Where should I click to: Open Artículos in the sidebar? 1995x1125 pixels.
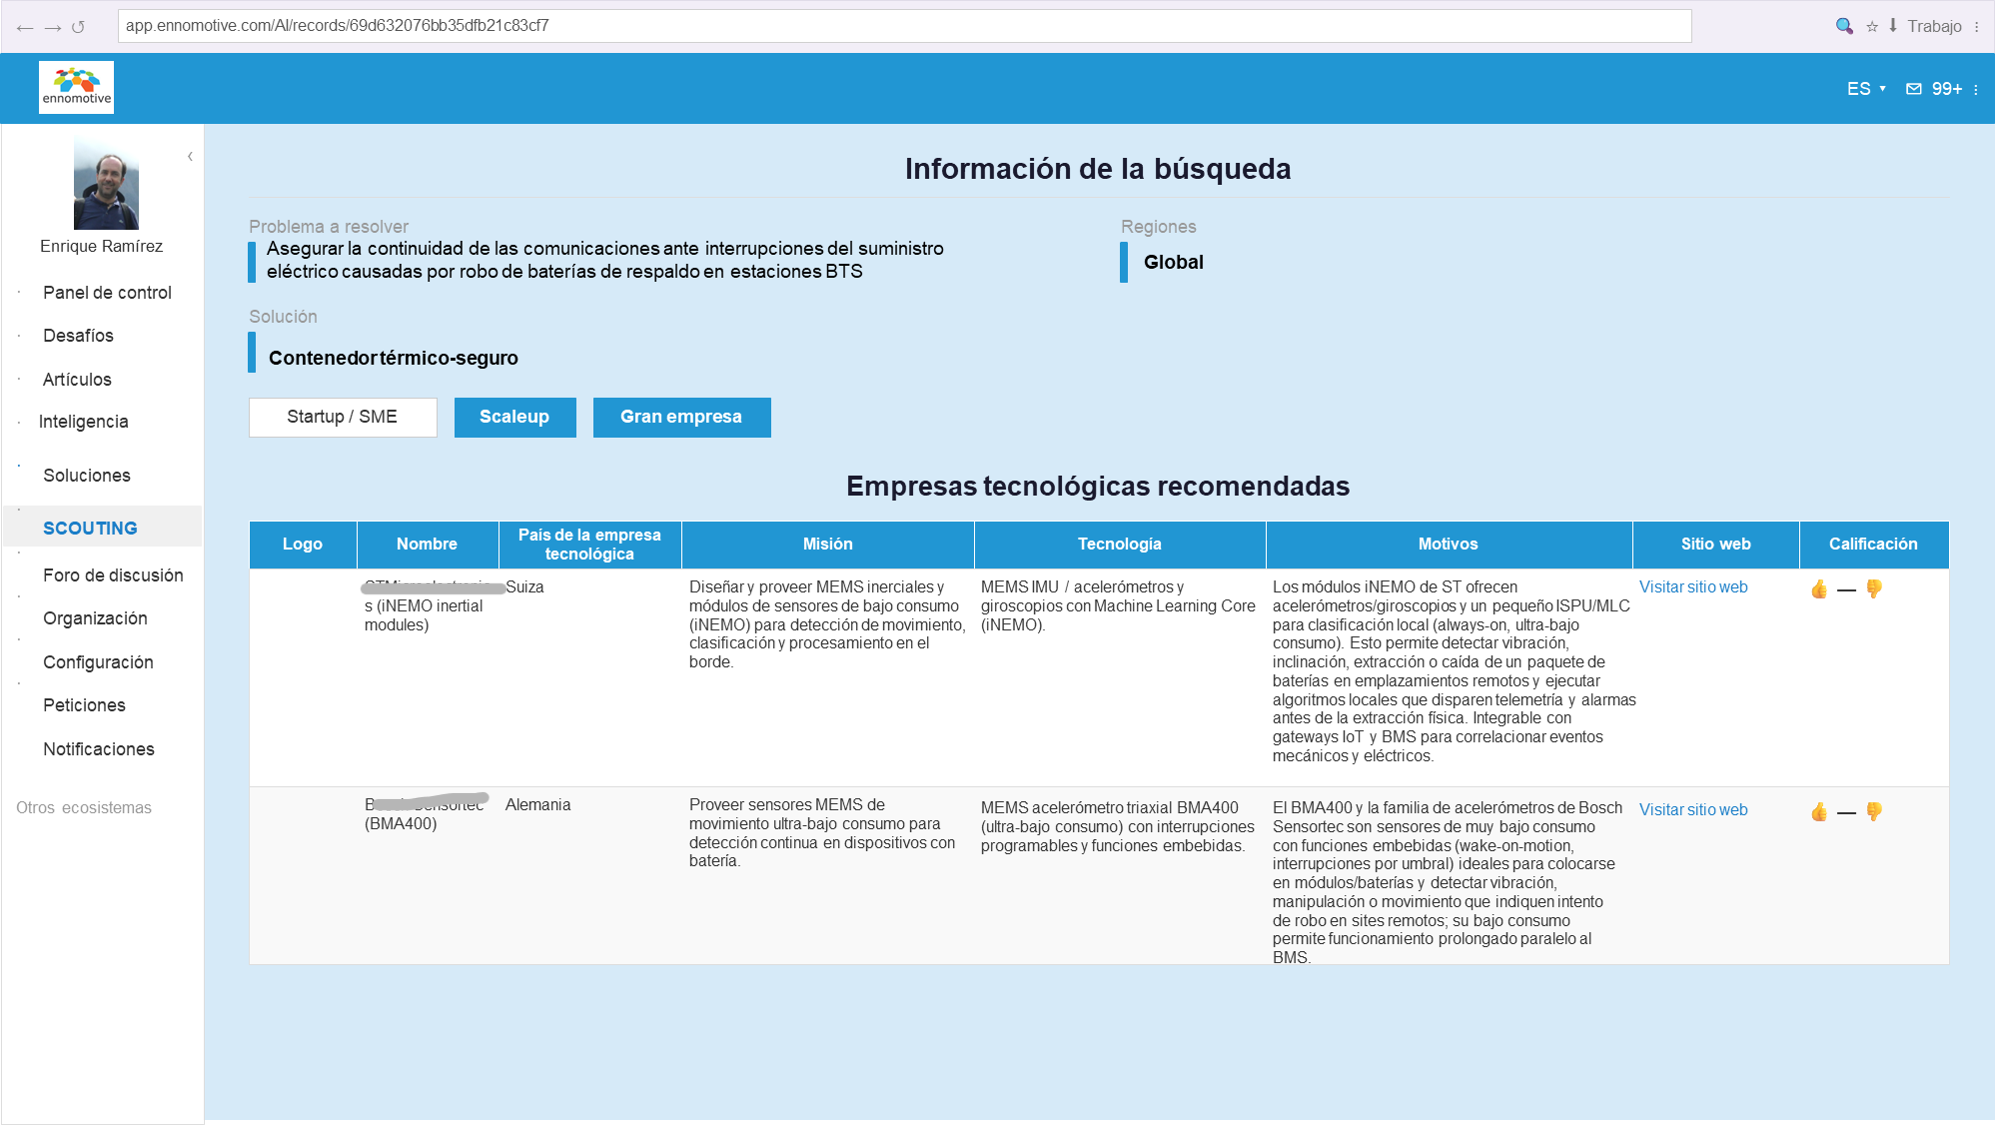point(77,380)
